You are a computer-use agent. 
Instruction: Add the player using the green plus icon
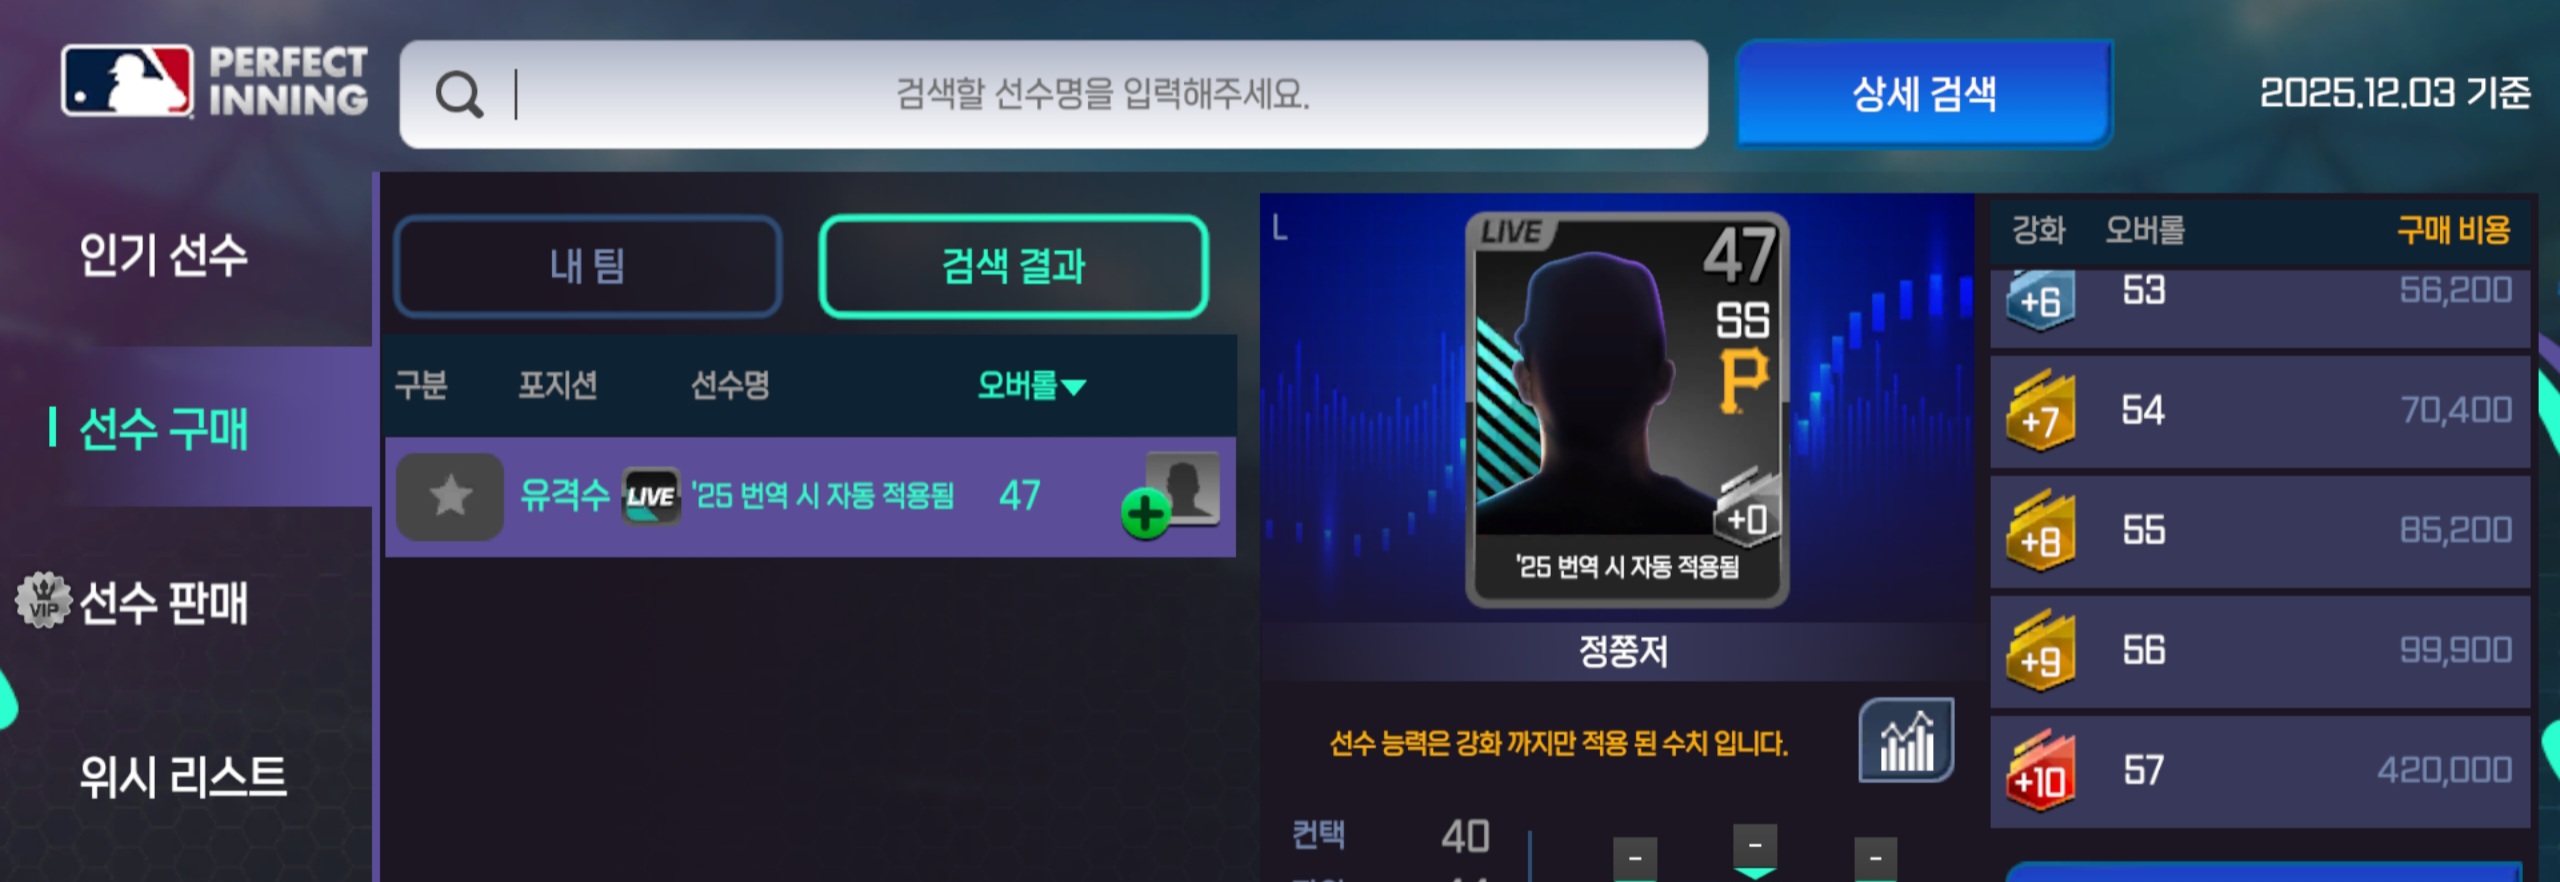1145,514
